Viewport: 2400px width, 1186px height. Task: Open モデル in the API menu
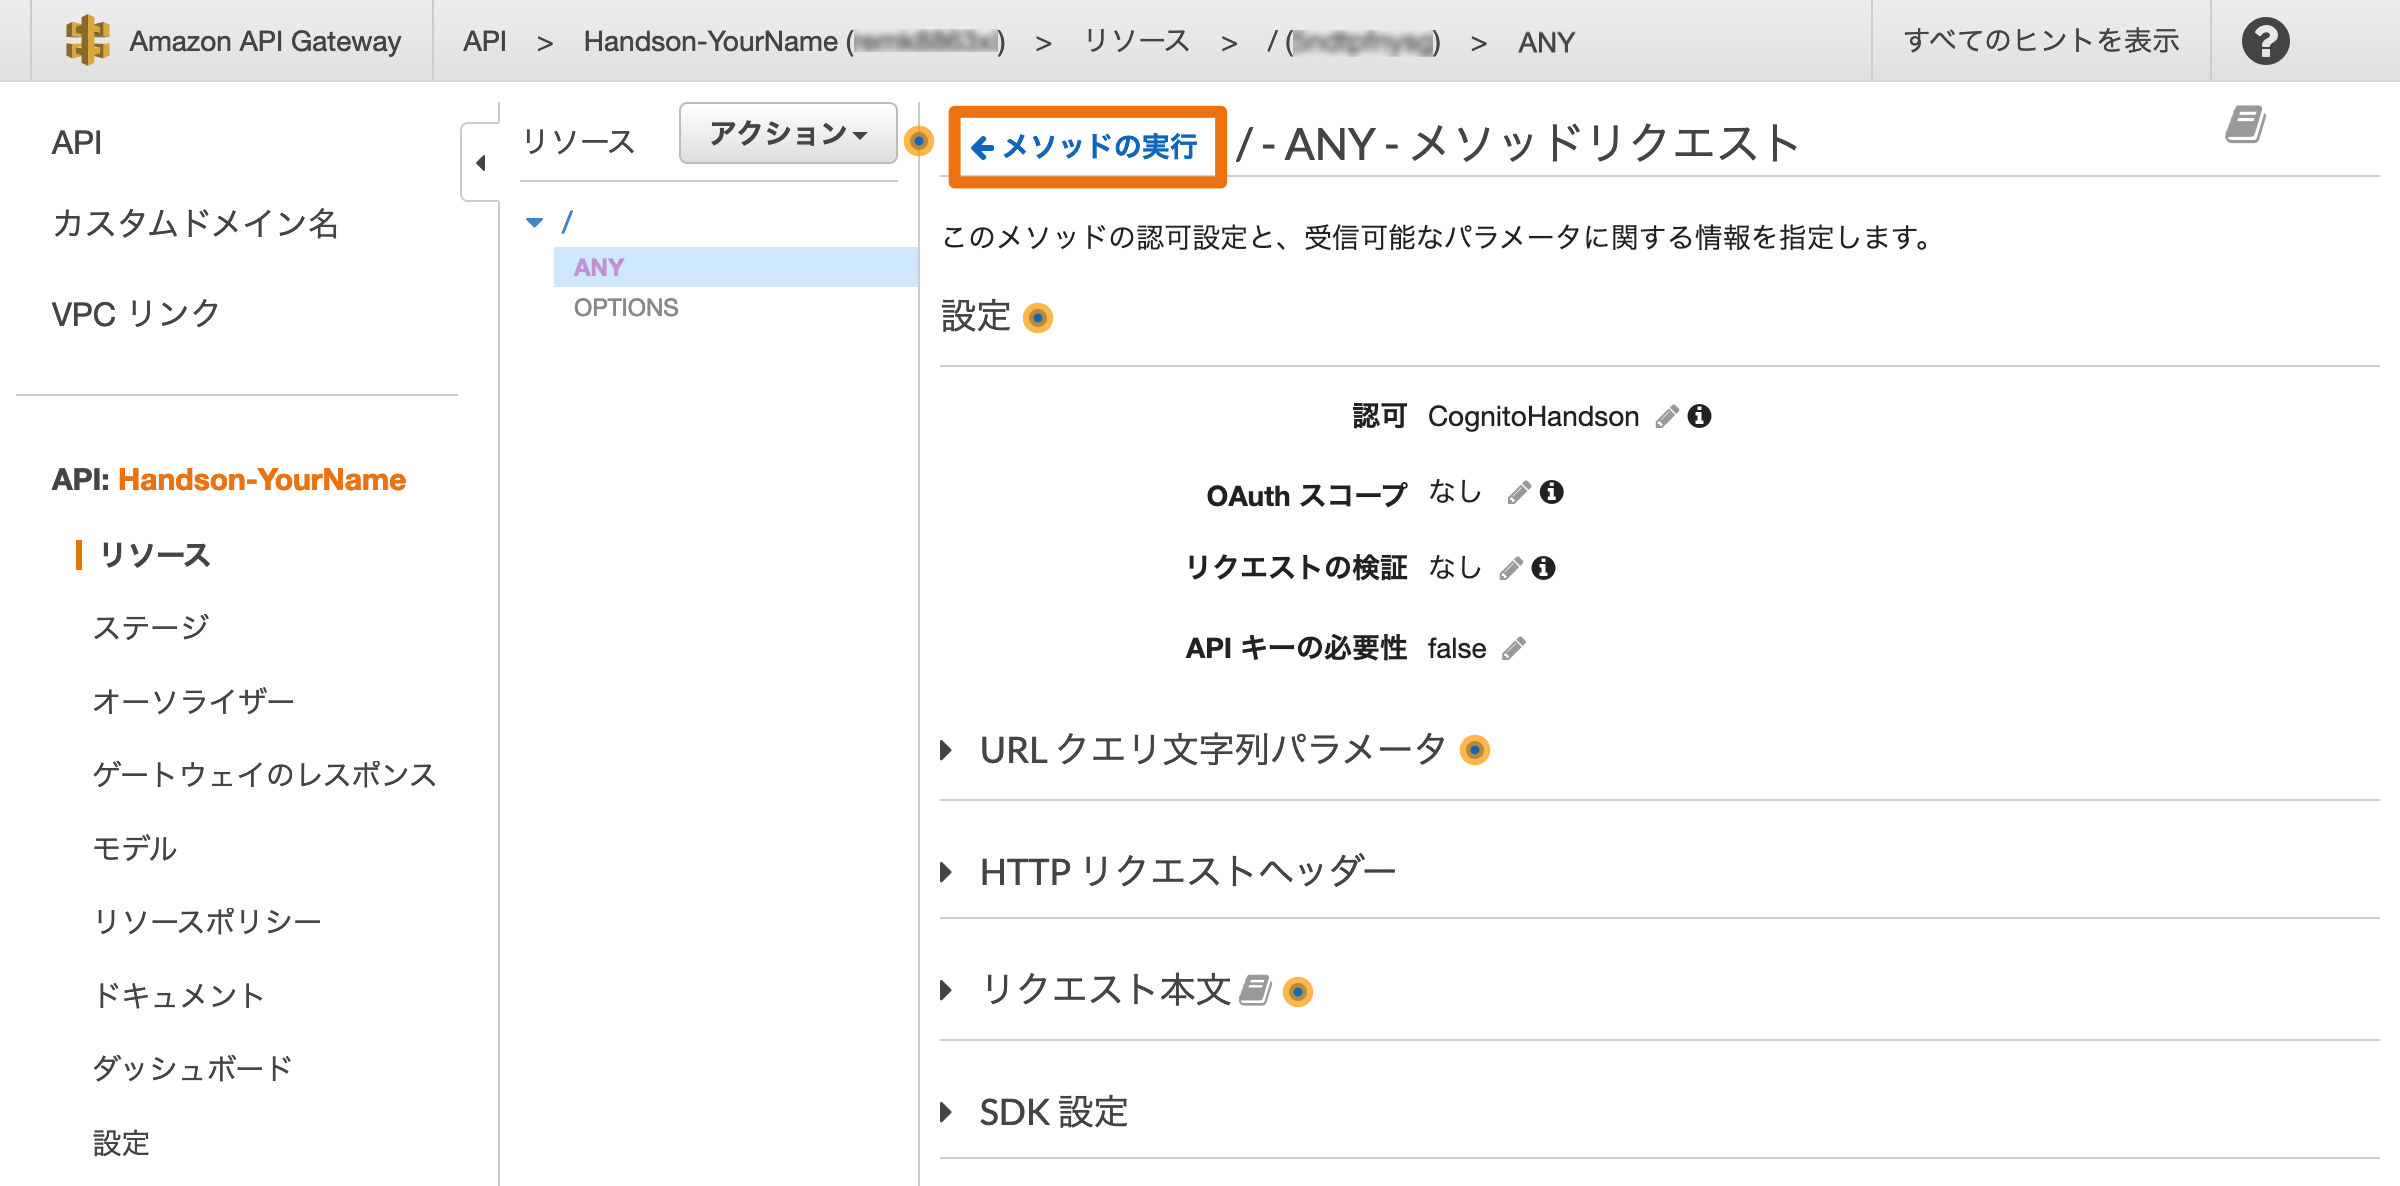[x=135, y=848]
